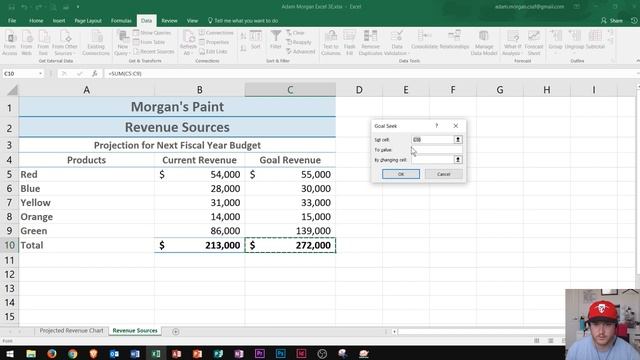Switch to the Review ribbon tab
Image resolution: width=640 pixels, height=360 pixels.
[169, 20]
